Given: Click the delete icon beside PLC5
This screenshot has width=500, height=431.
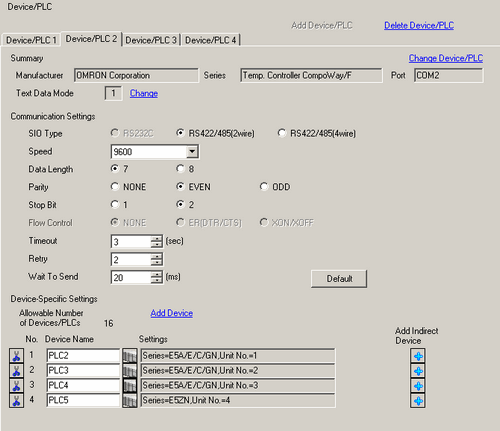Looking at the screenshot, I should [16, 400].
